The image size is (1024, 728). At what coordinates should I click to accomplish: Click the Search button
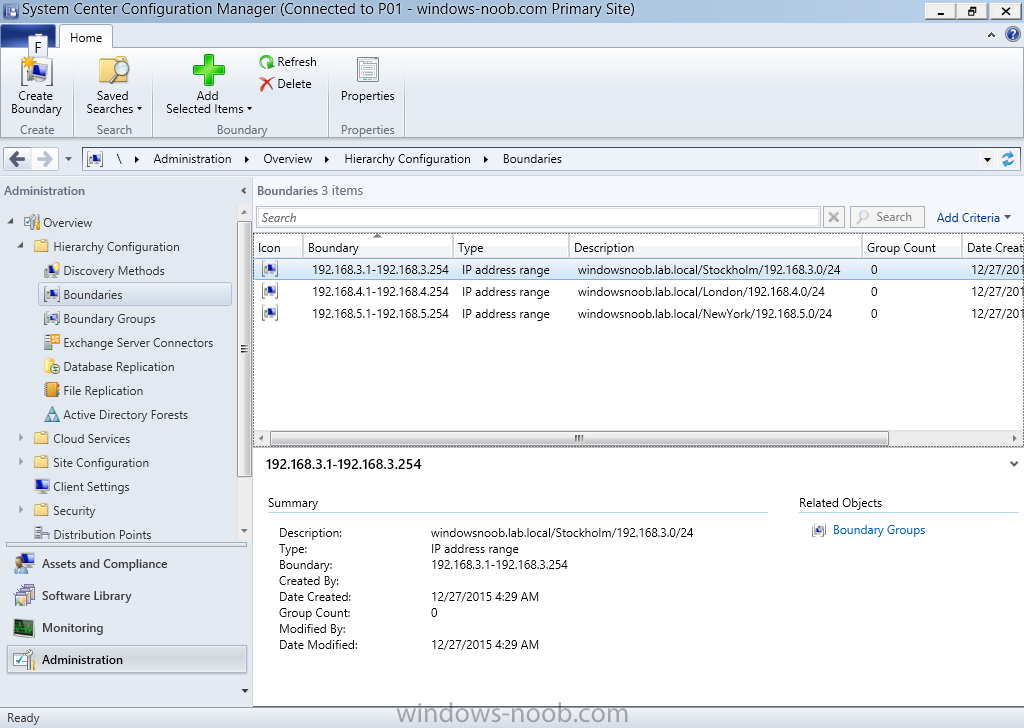coord(886,217)
